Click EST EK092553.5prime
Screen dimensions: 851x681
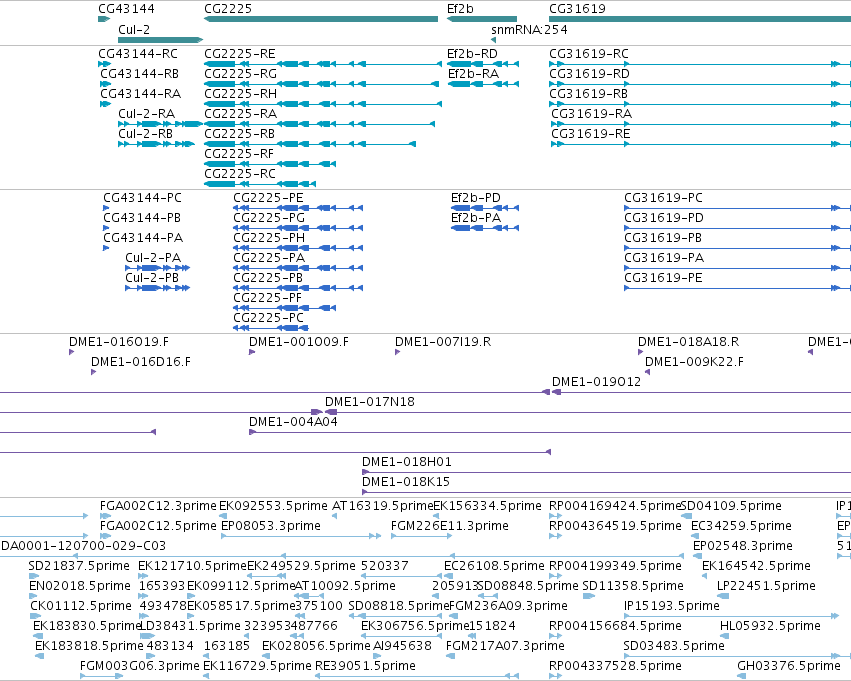click(273, 507)
